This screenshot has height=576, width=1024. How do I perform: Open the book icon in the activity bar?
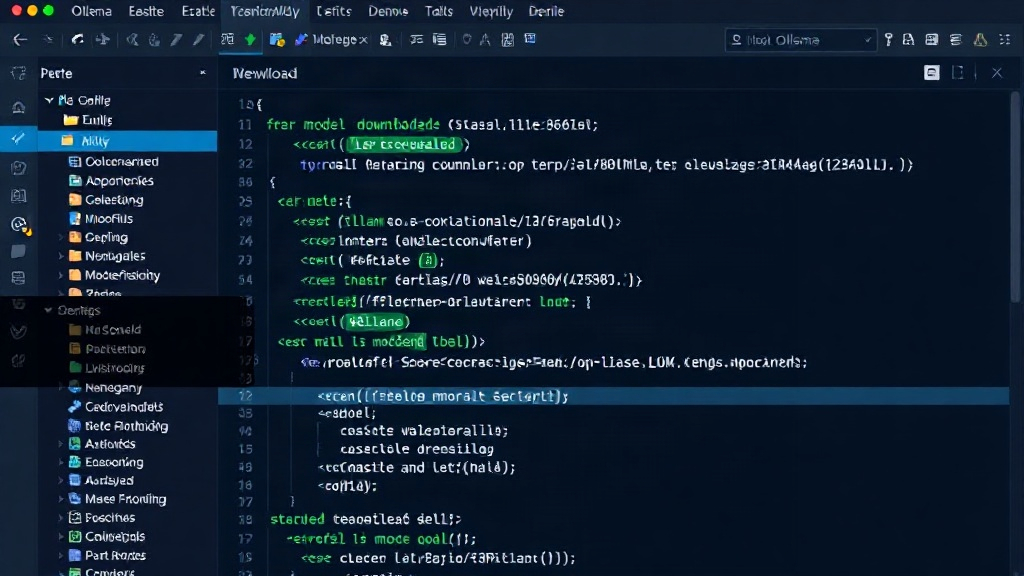point(18,195)
